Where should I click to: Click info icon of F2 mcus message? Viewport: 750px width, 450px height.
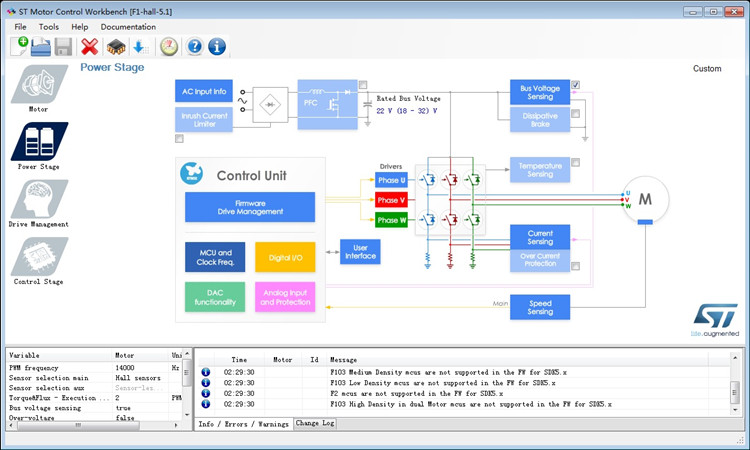(x=206, y=393)
